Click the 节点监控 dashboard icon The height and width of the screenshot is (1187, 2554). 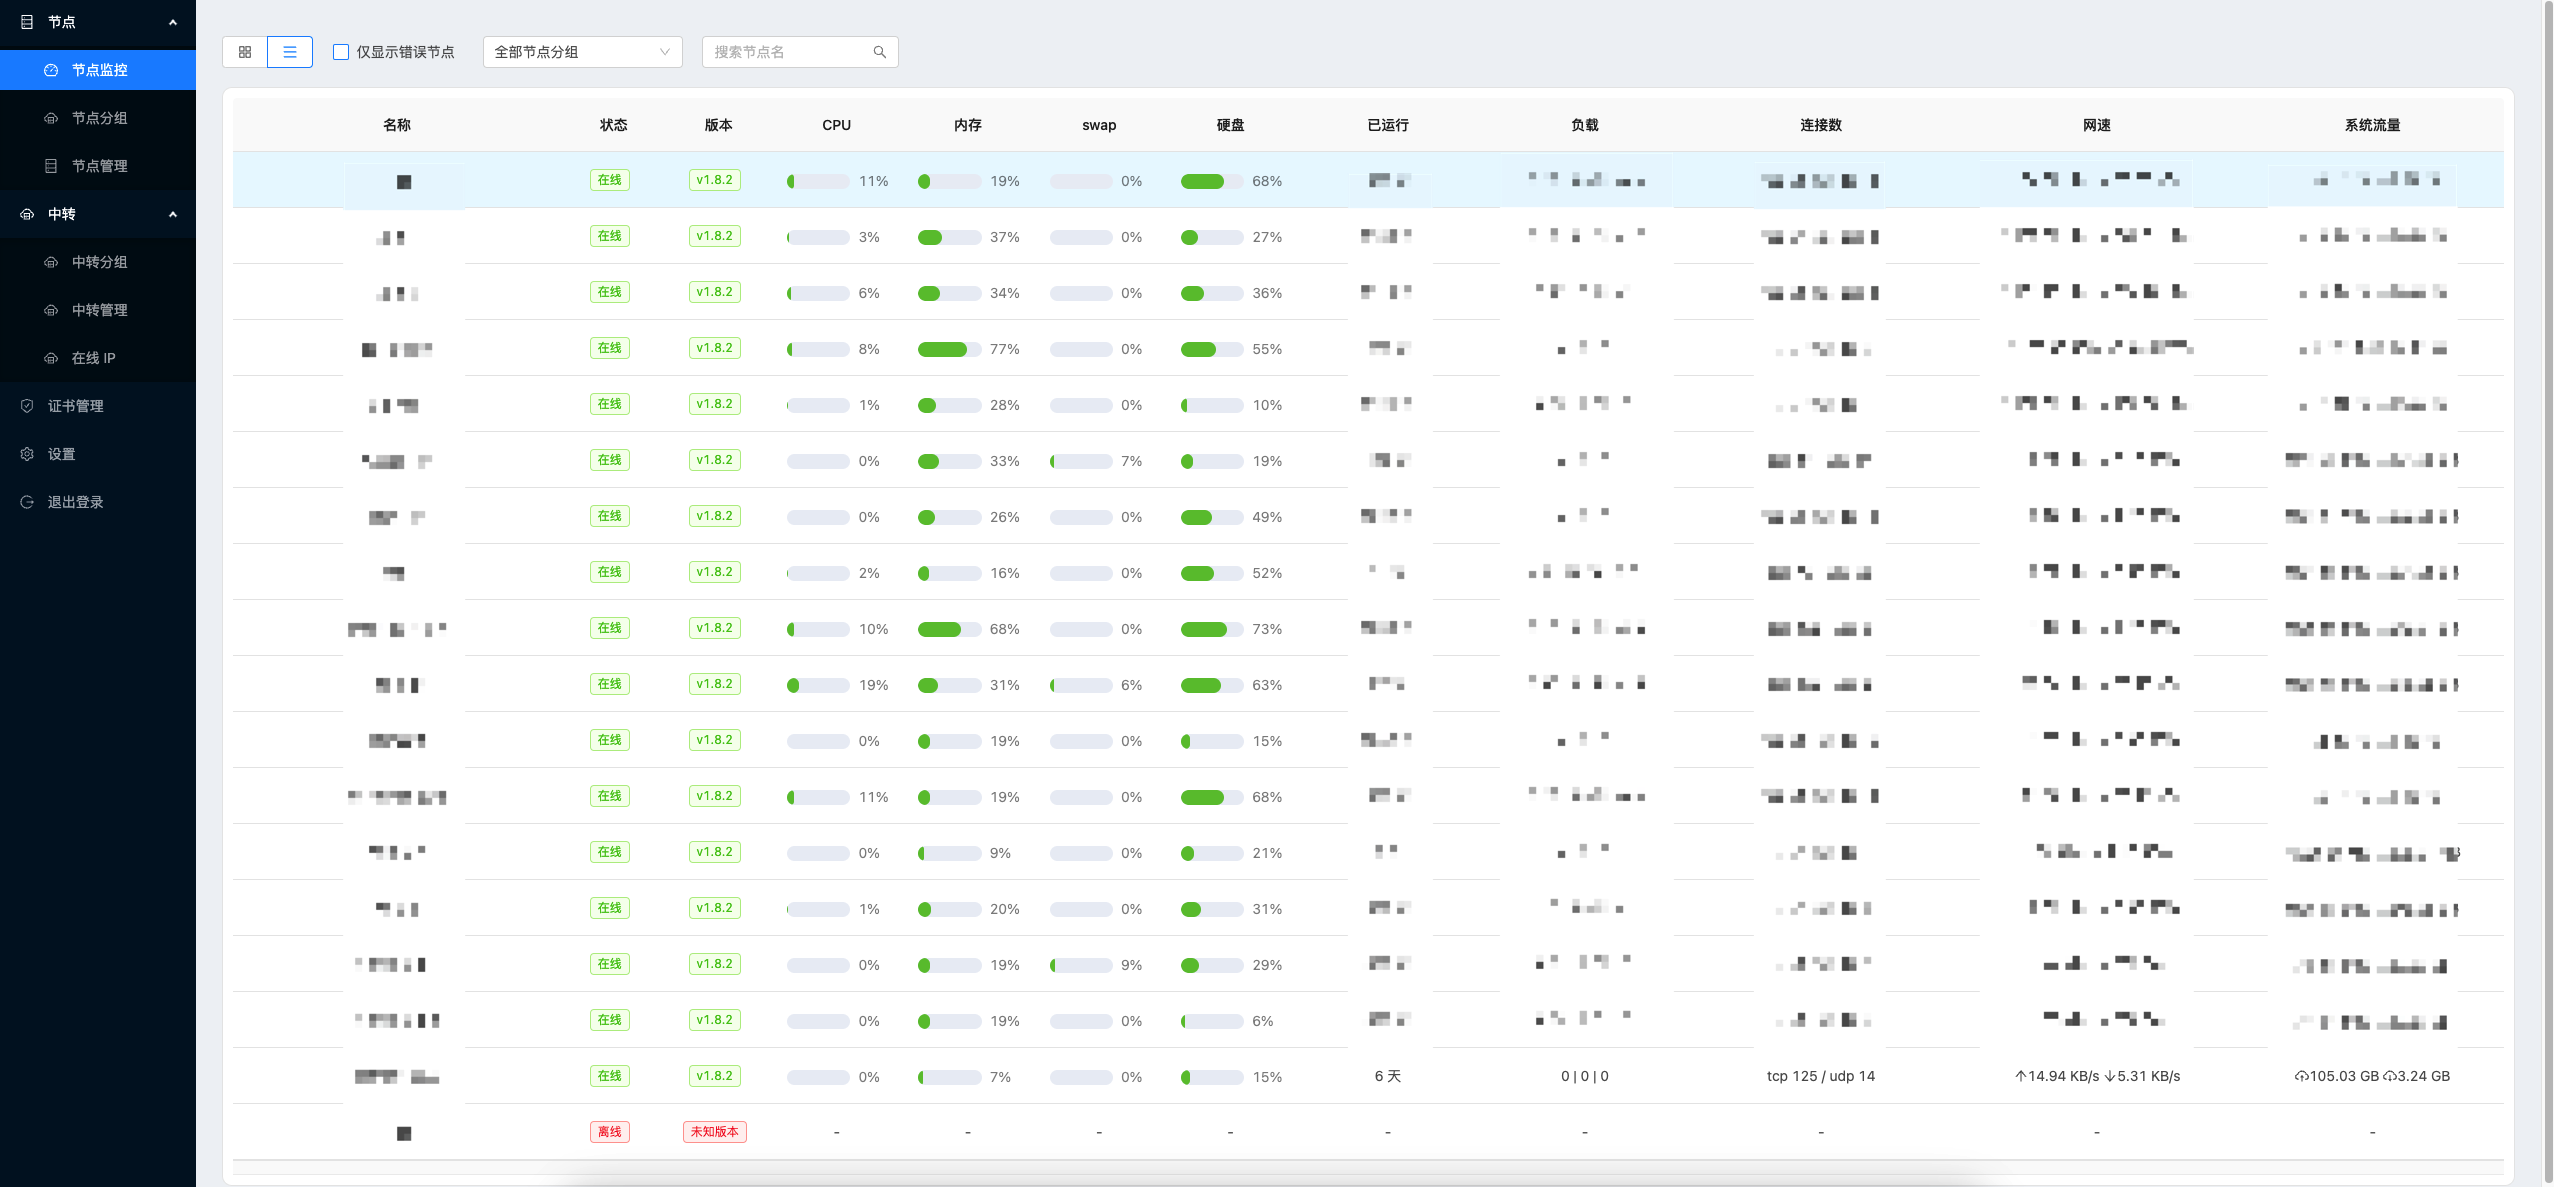(x=51, y=70)
